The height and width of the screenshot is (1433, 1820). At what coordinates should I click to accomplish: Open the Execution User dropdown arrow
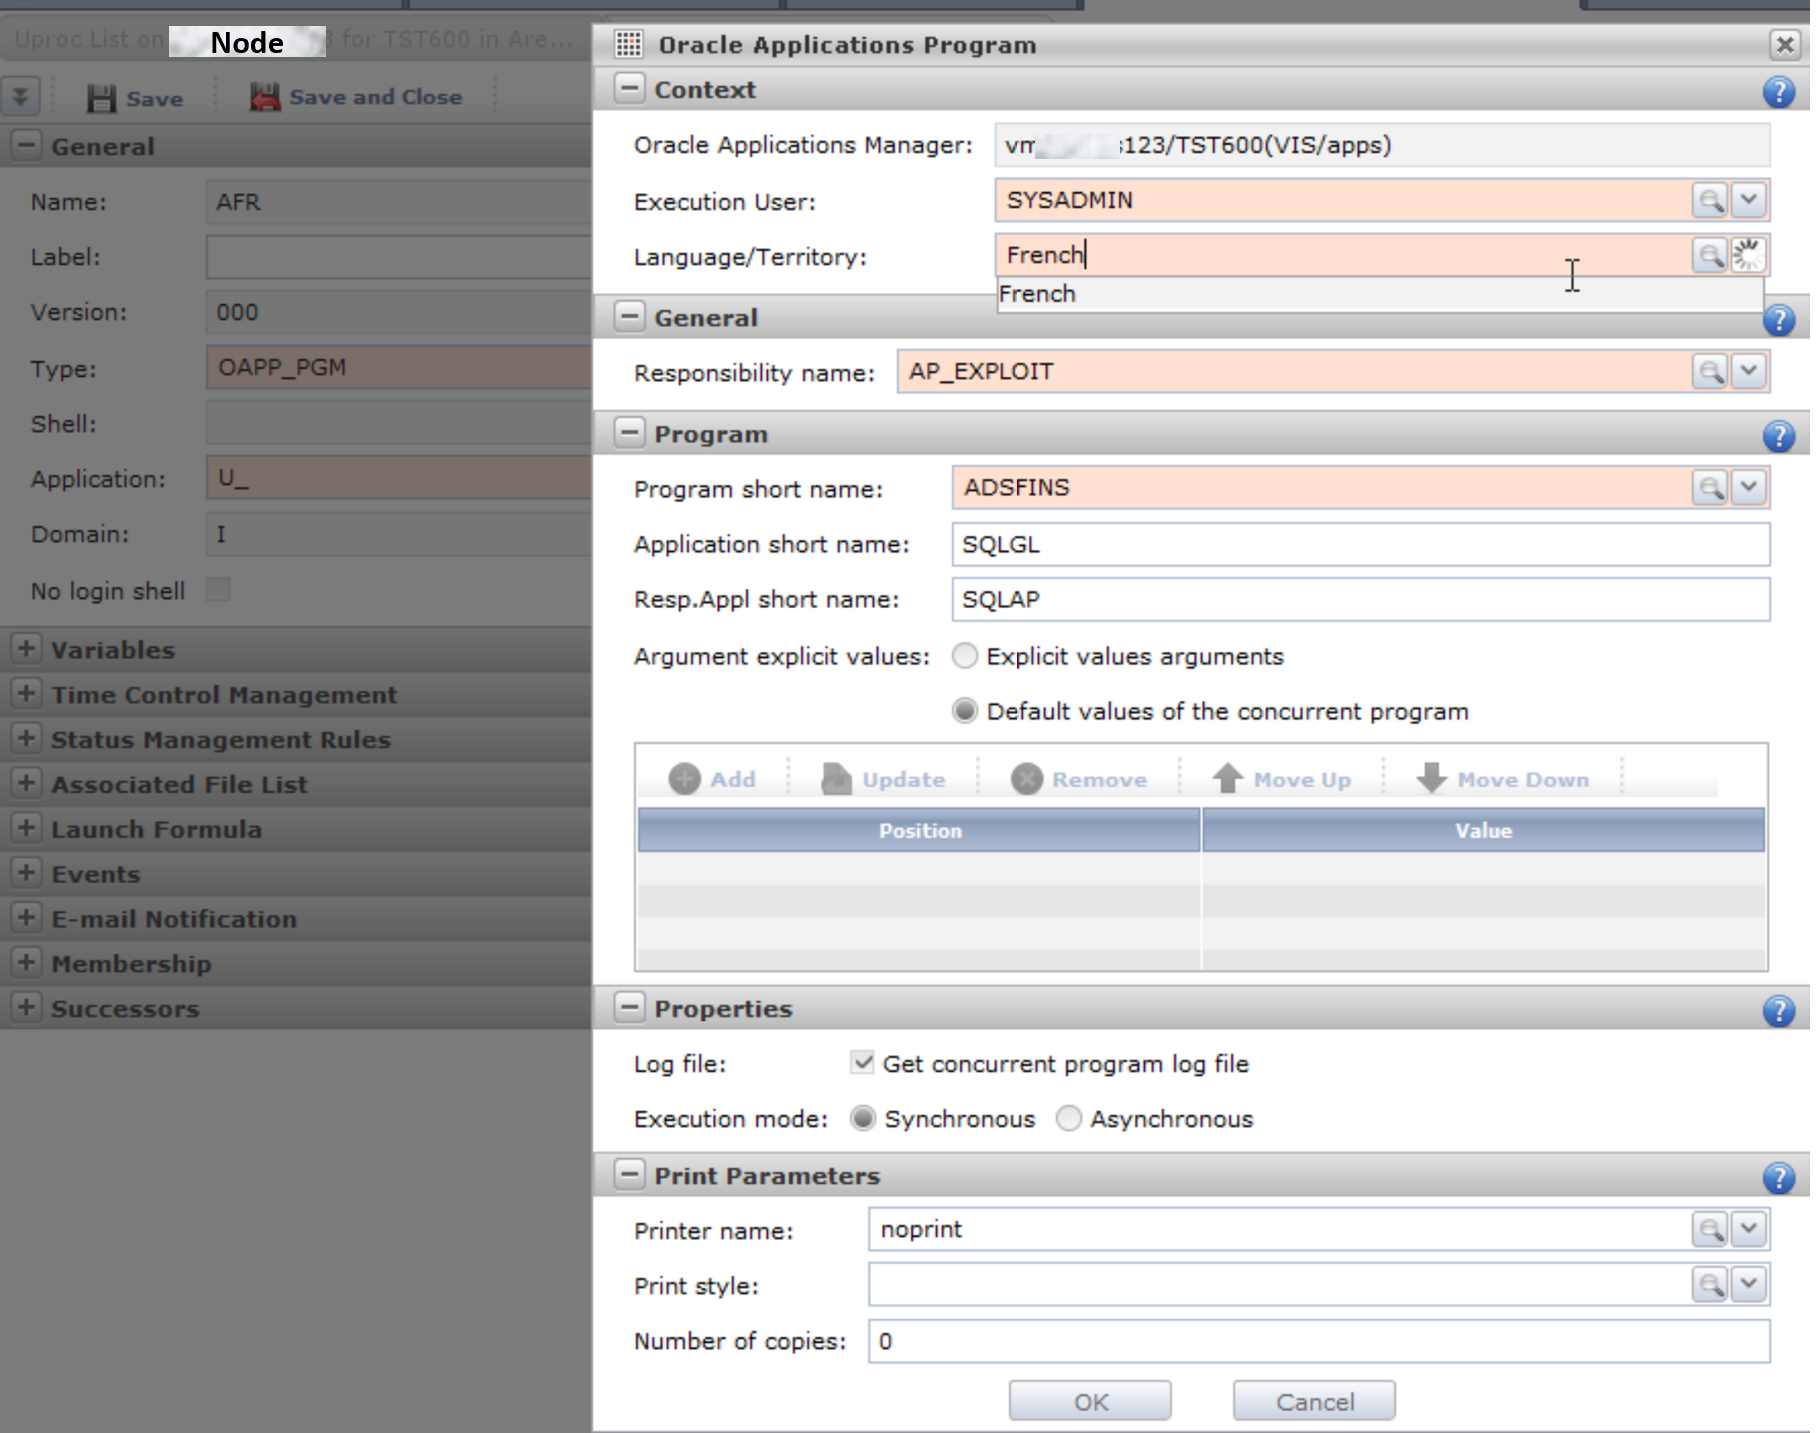click(1749, 200)
